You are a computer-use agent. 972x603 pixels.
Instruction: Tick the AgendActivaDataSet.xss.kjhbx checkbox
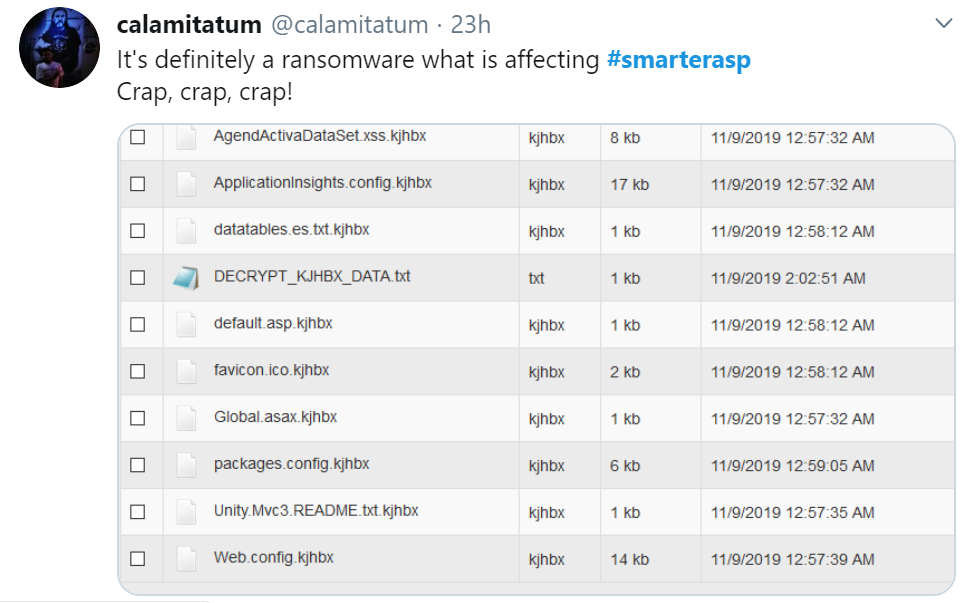pyautogui.click(x=138, y=137)
